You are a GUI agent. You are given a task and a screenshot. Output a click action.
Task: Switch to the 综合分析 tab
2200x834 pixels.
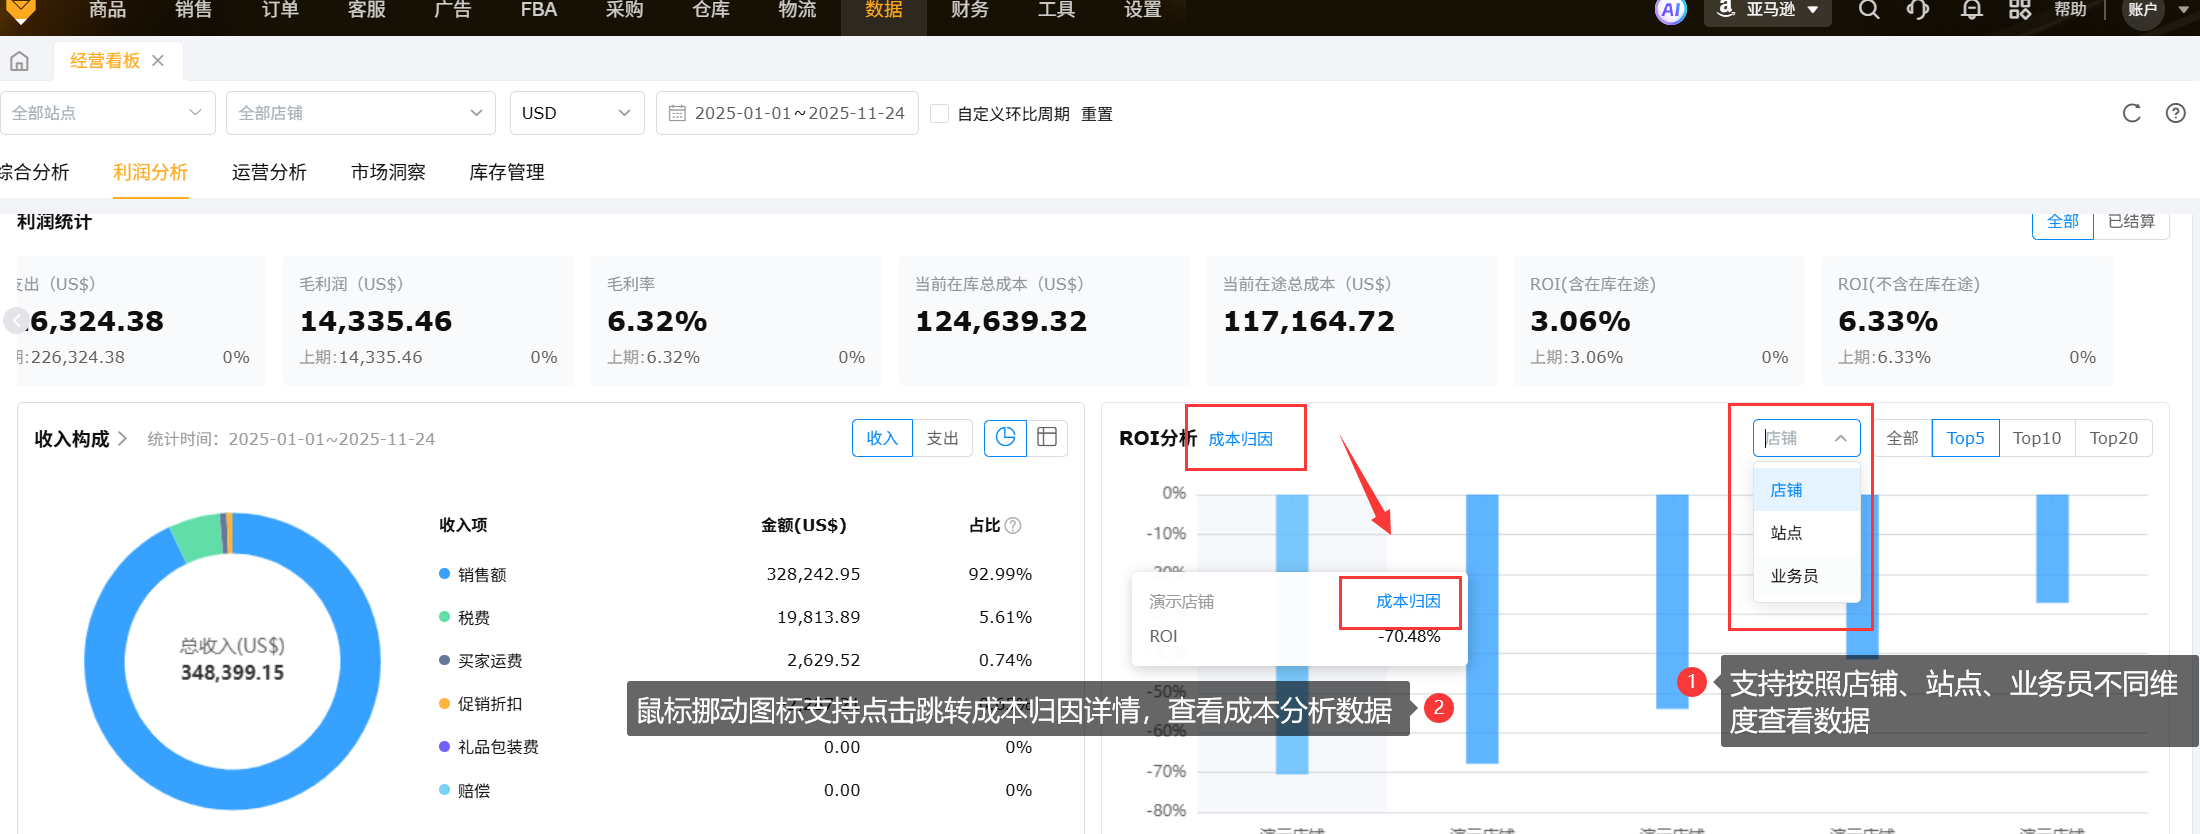click(x=34, y=172)
